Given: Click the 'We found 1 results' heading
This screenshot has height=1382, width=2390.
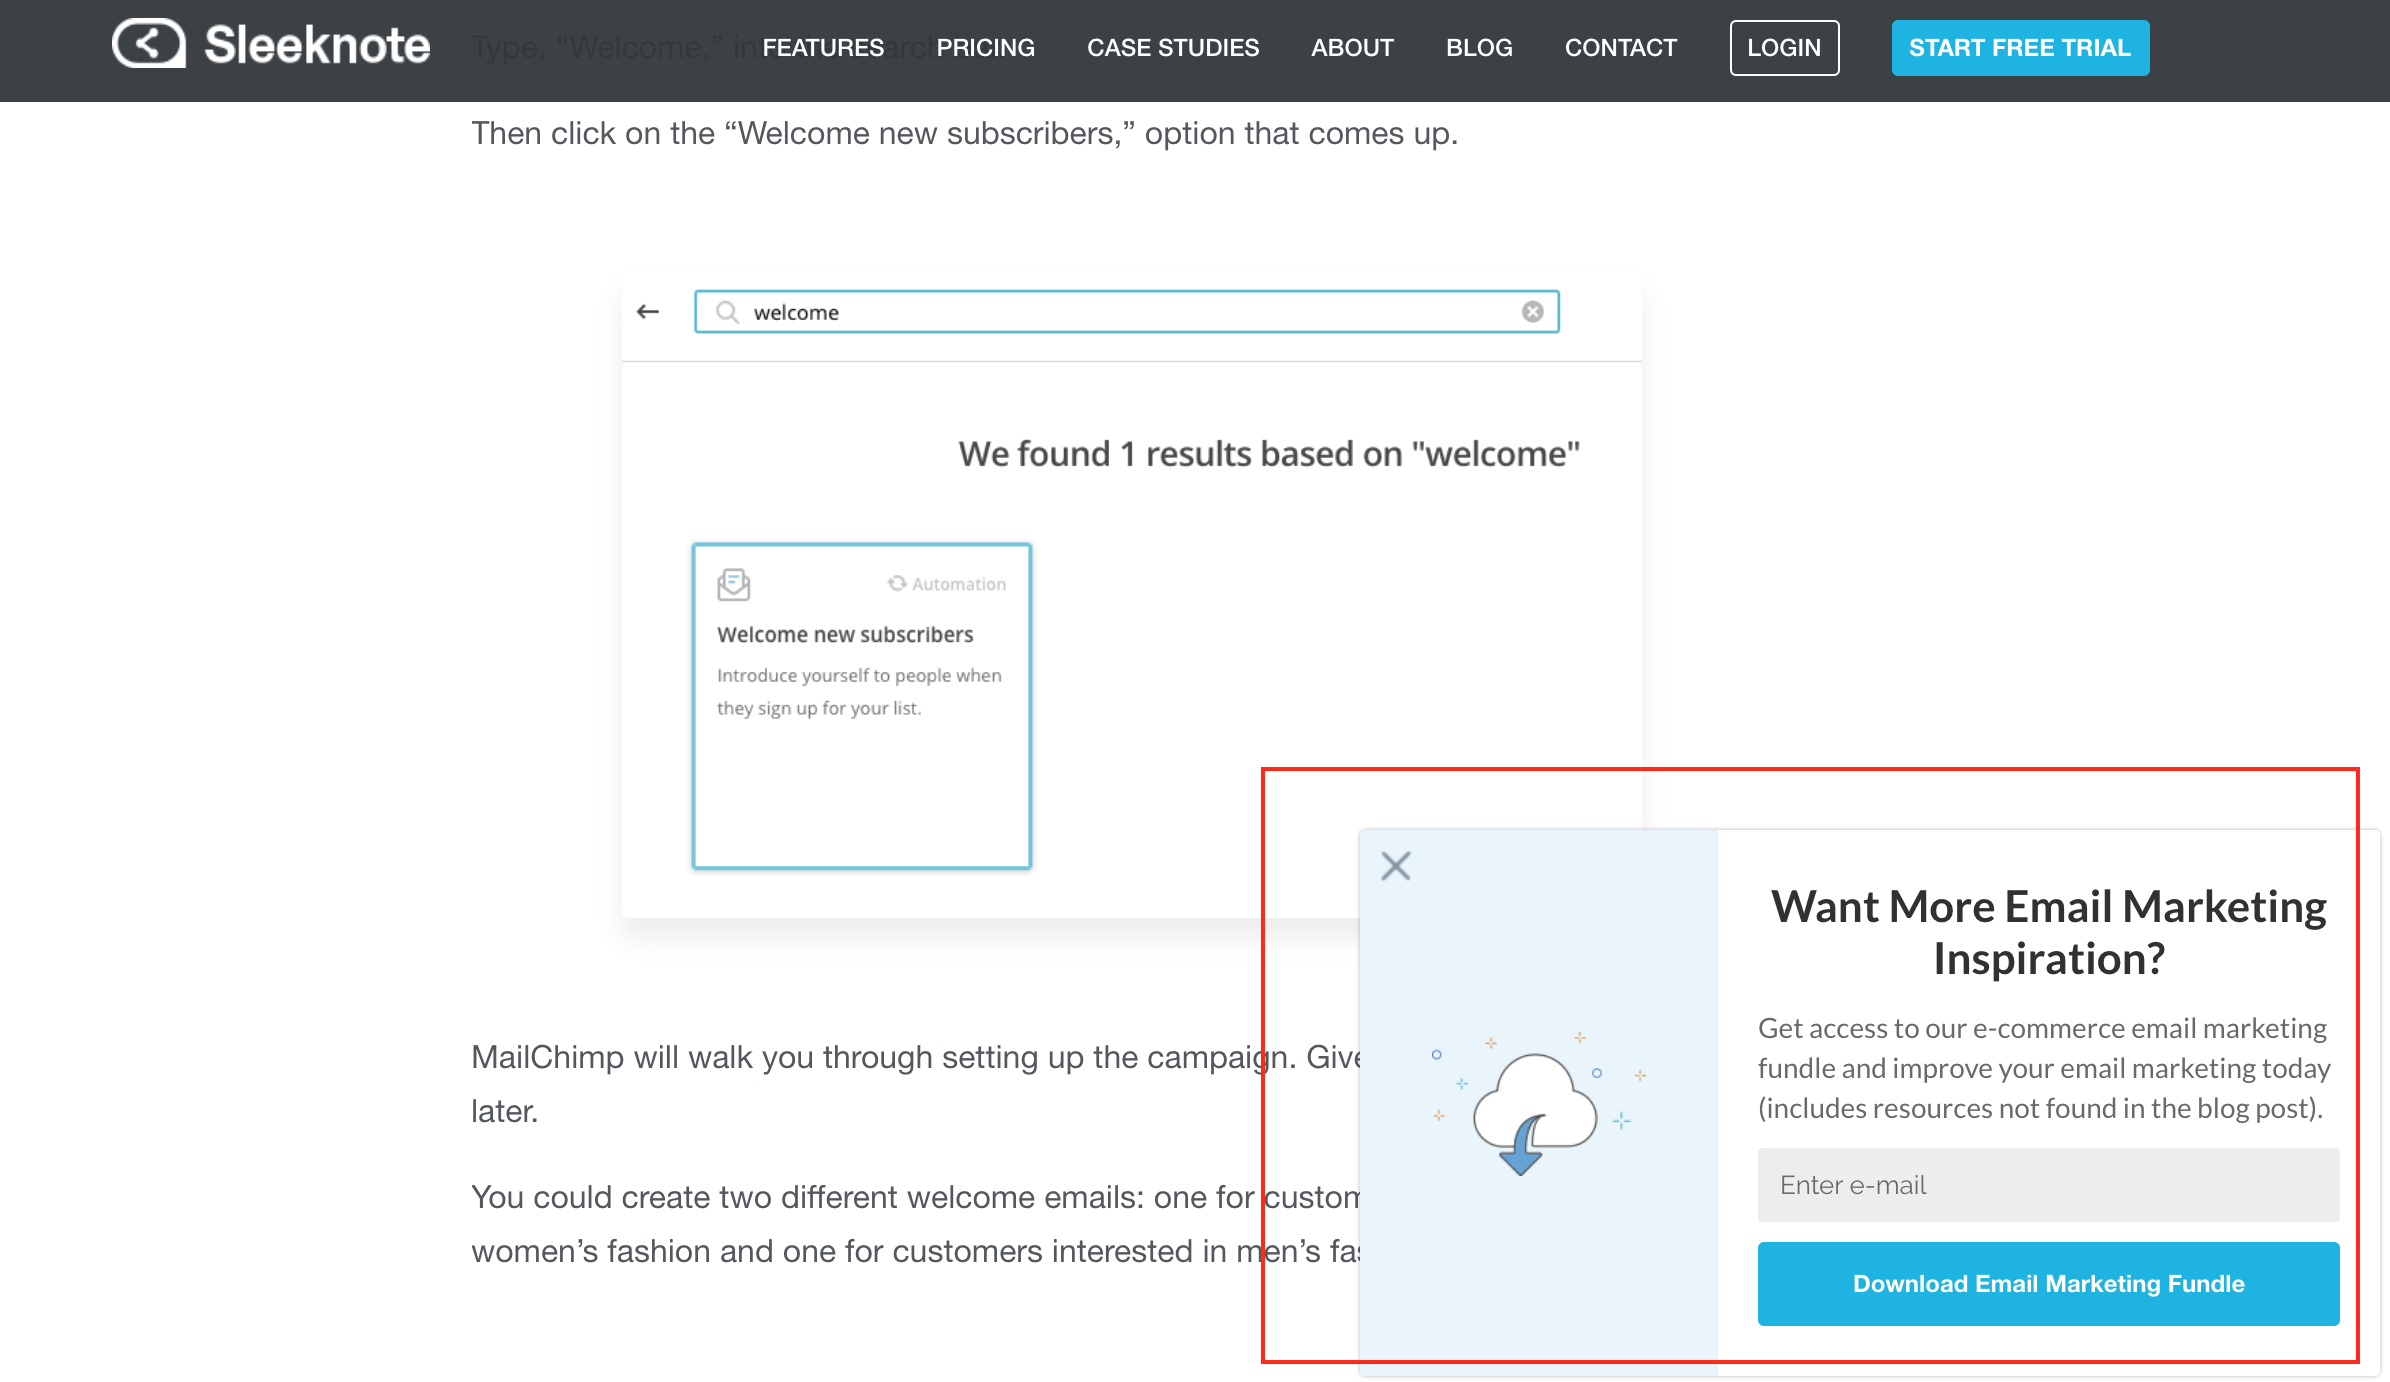Looking at the screenshot, I should click(x=1269, y=454).
